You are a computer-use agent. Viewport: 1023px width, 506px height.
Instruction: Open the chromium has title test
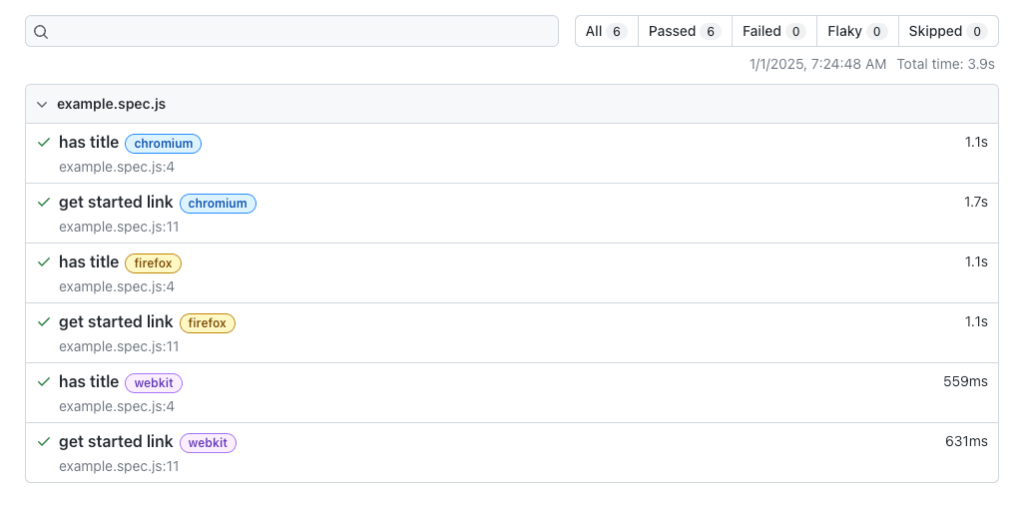[89, 142]
